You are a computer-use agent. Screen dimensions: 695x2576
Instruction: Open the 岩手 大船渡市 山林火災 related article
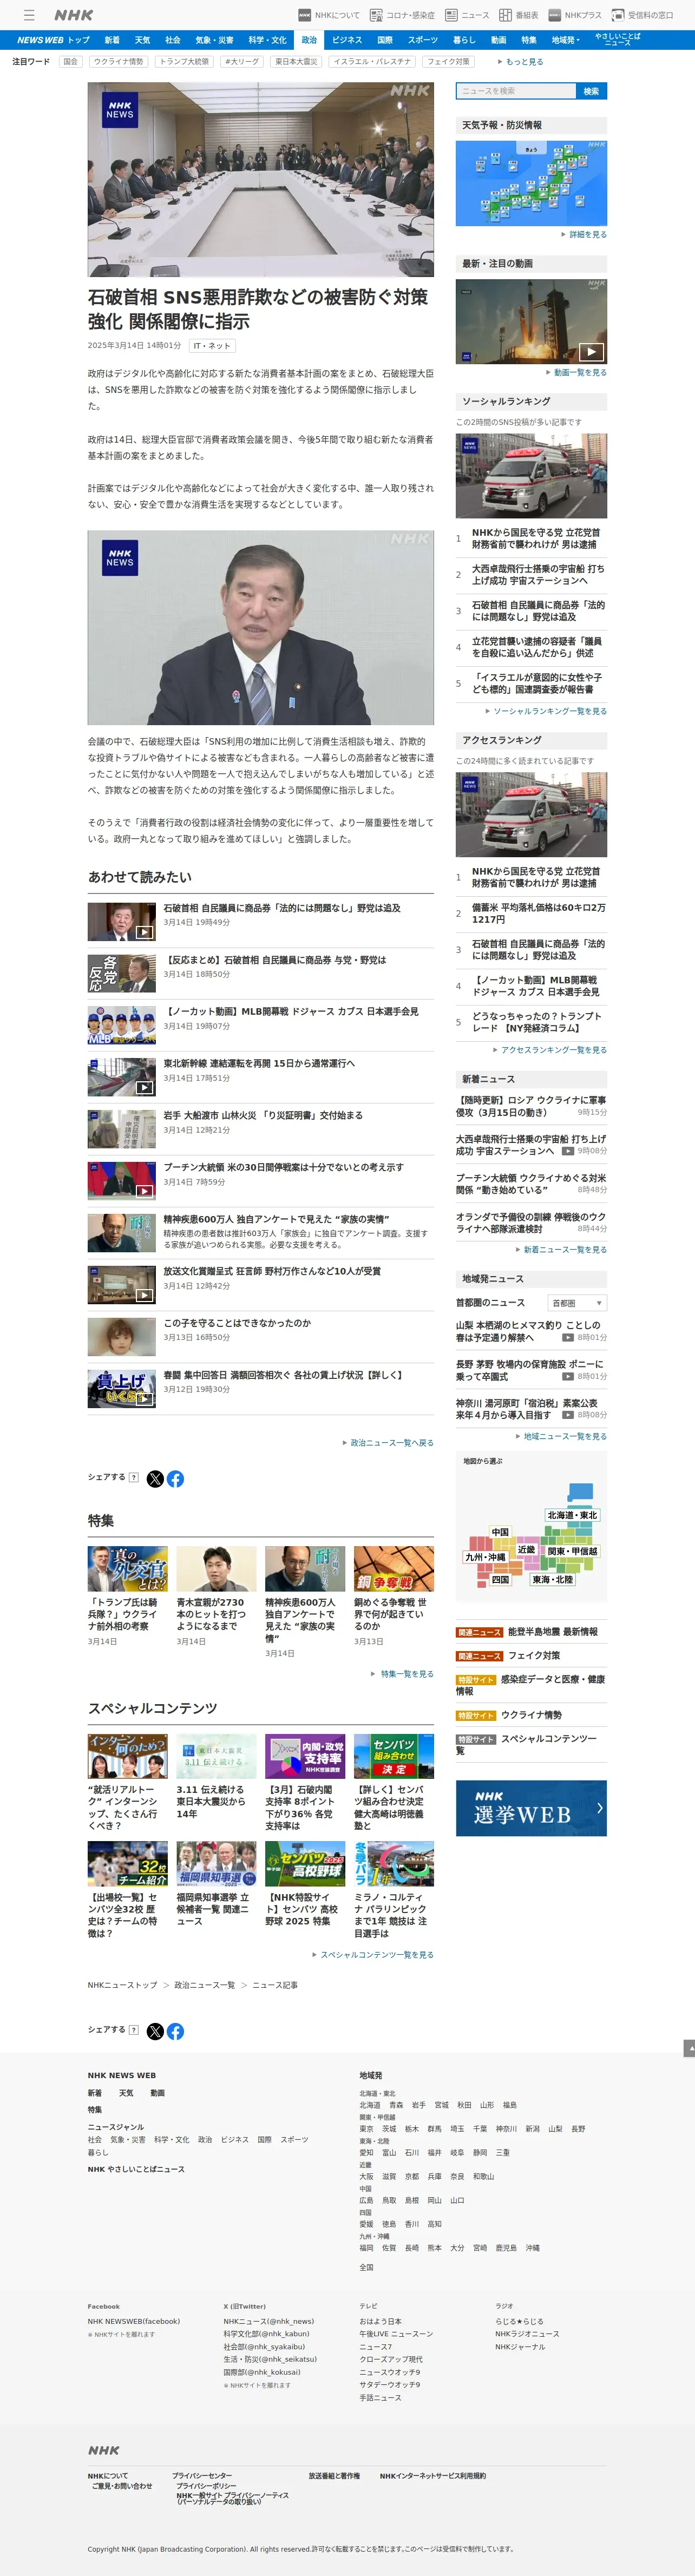263,1115
